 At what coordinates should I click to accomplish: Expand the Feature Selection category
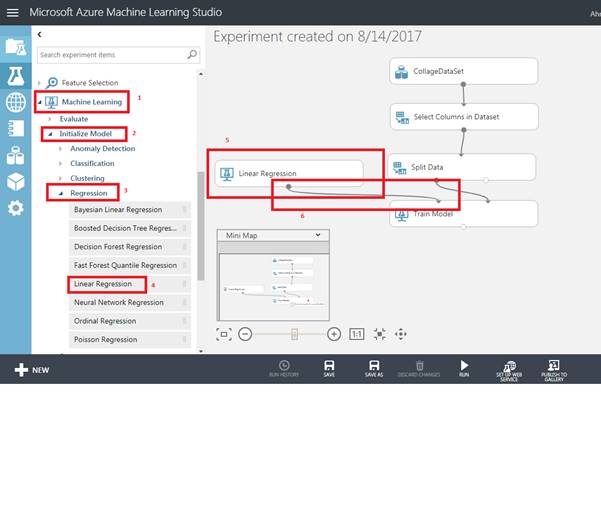[39, 83]
